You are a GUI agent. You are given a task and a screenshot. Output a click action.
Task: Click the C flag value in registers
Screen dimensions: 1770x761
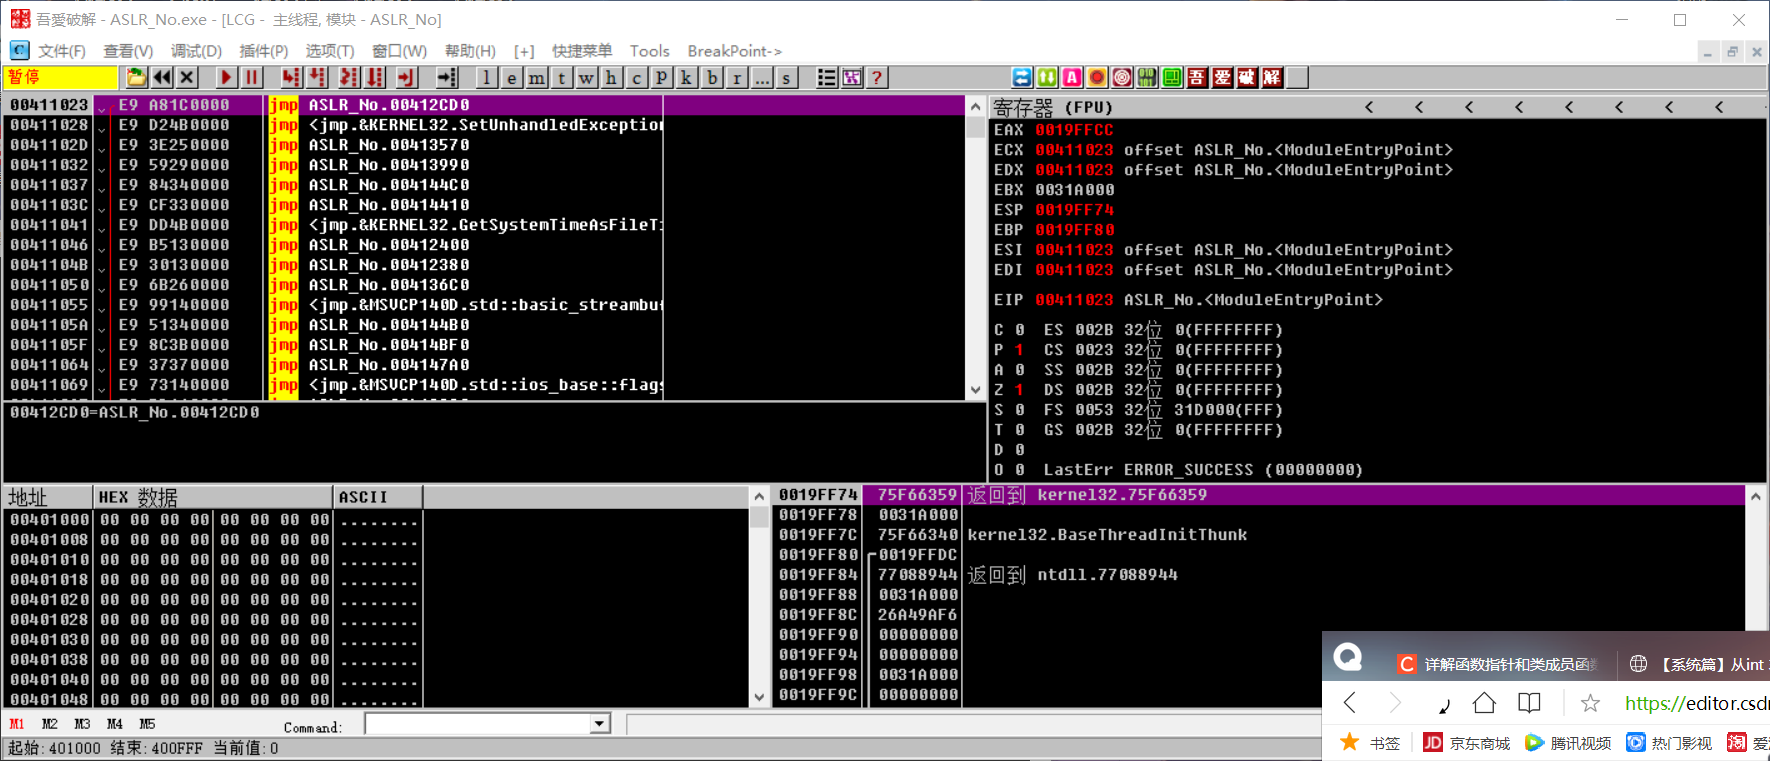(1019, 330)
